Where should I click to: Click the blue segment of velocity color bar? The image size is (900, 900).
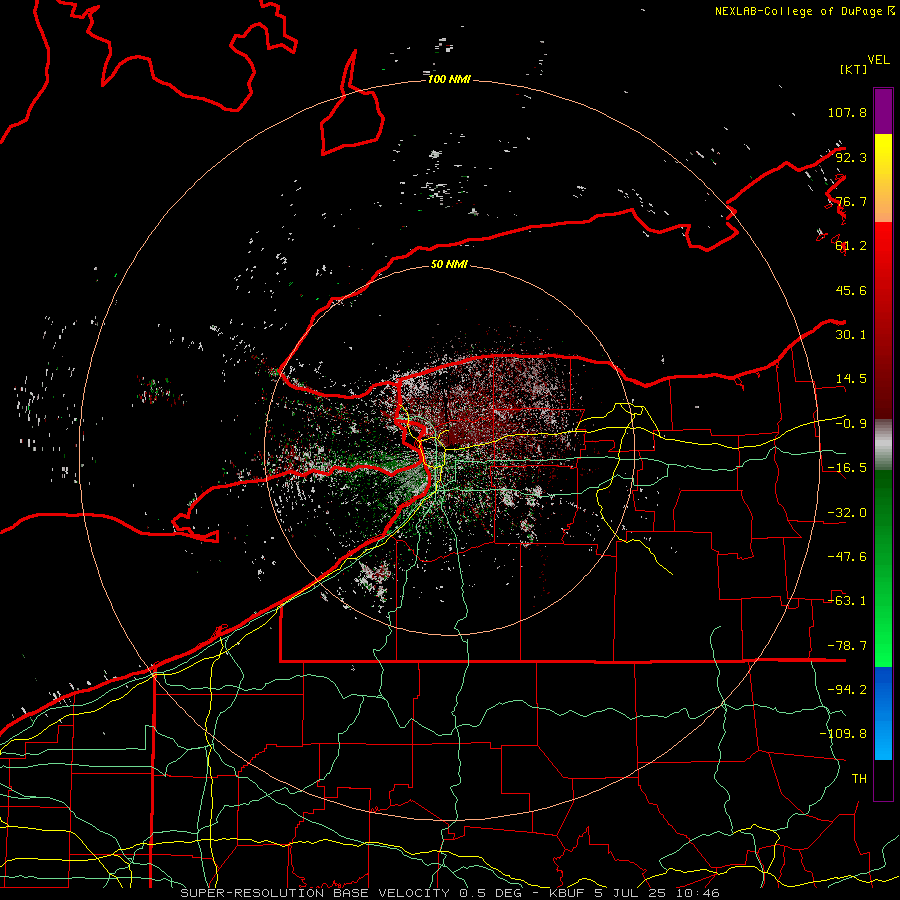click(x=883, y=713)
